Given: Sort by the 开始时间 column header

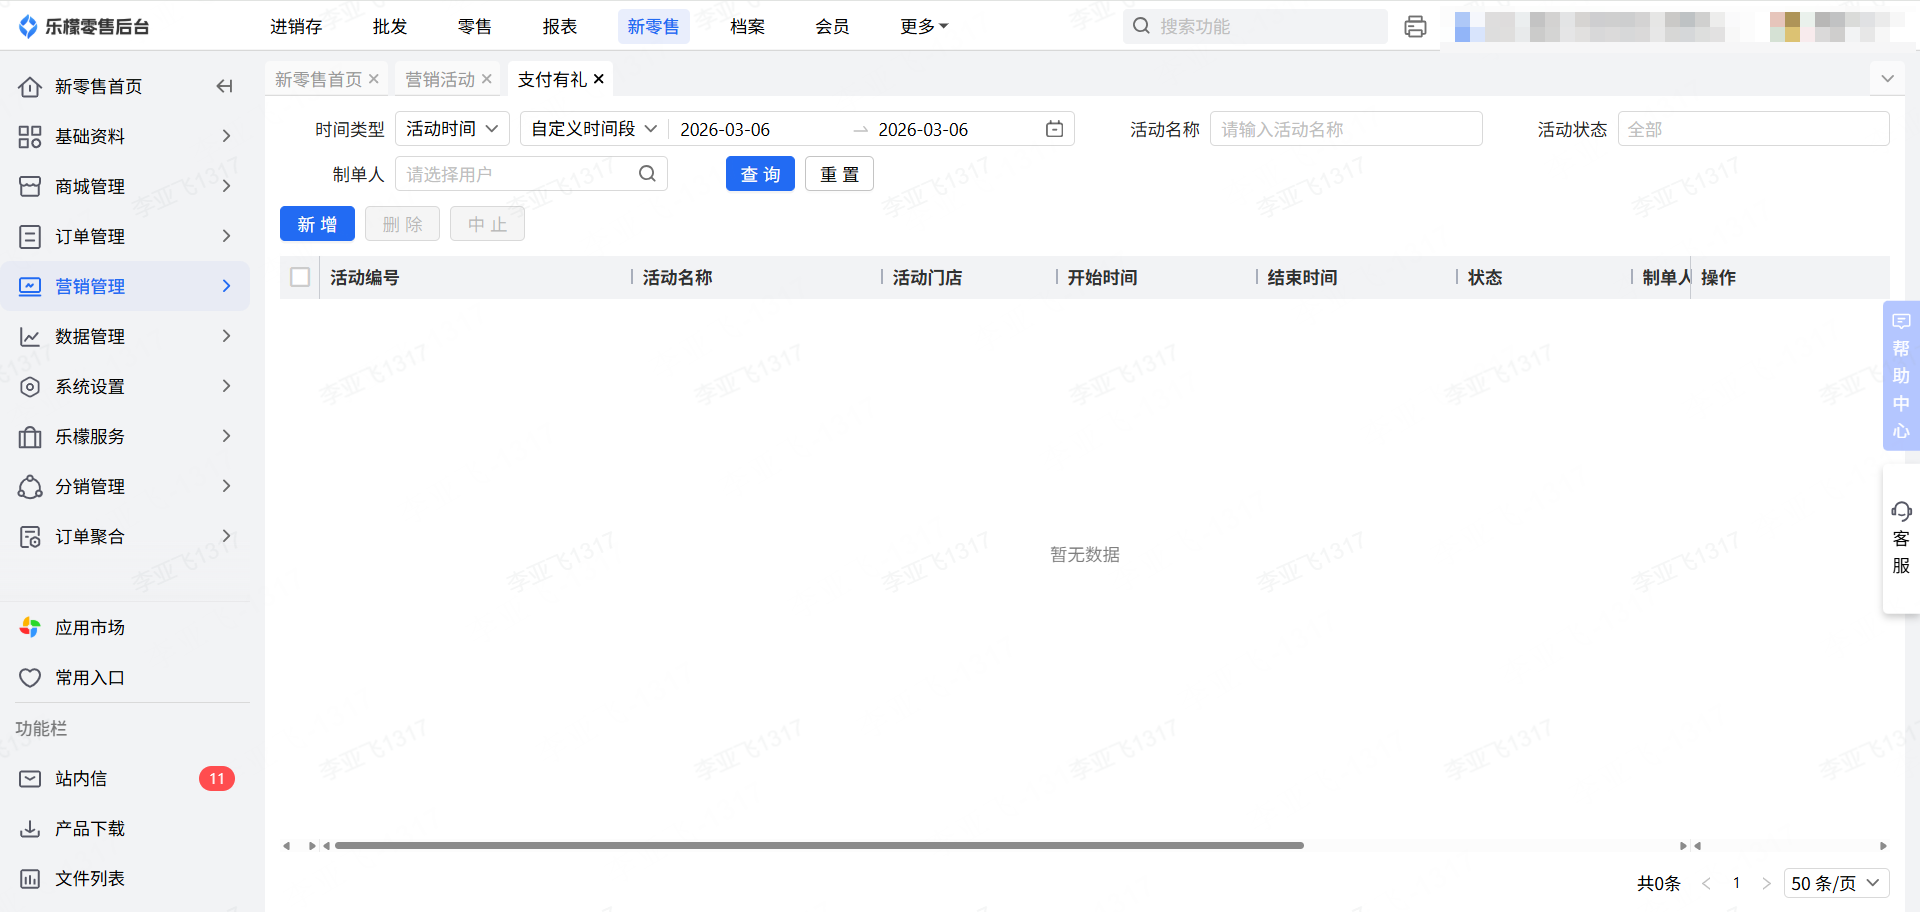Looking at the screenshot, I should [x=1102, y=278].
